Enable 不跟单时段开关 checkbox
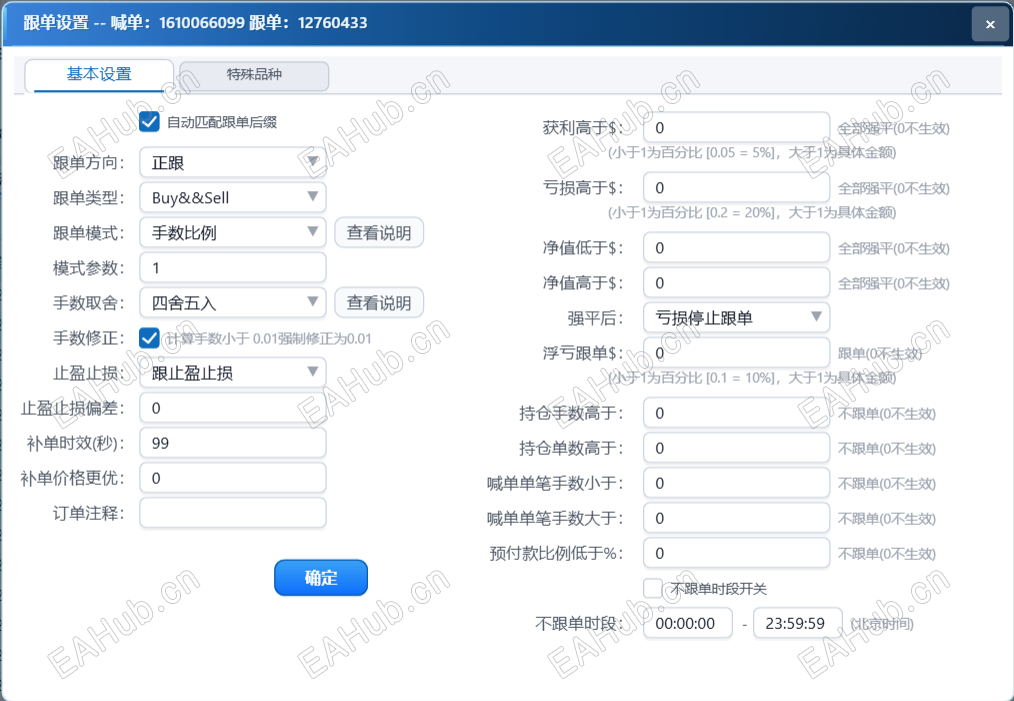Image resolution: width=1014 pixels, height=701 pixels. point(653,588)
